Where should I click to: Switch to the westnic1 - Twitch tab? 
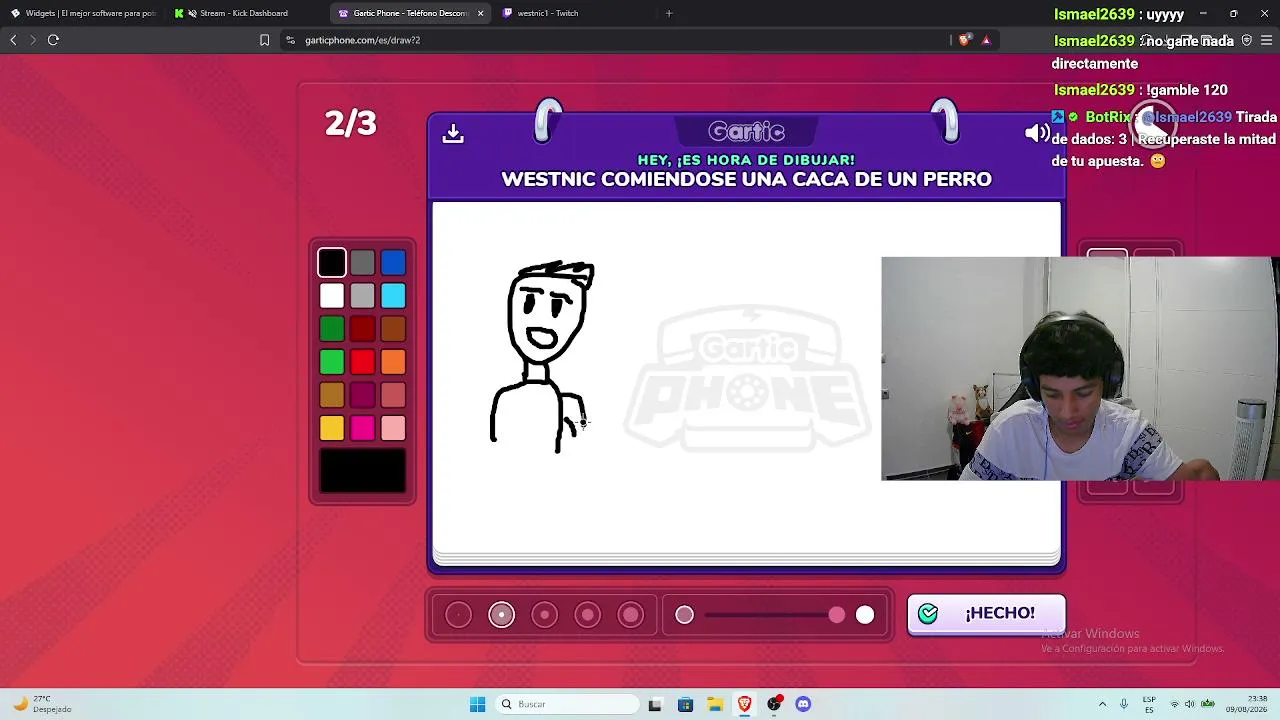[575, 13]
